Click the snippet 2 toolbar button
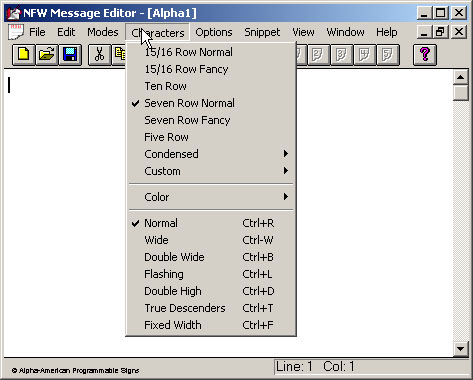 pos(318,54)
